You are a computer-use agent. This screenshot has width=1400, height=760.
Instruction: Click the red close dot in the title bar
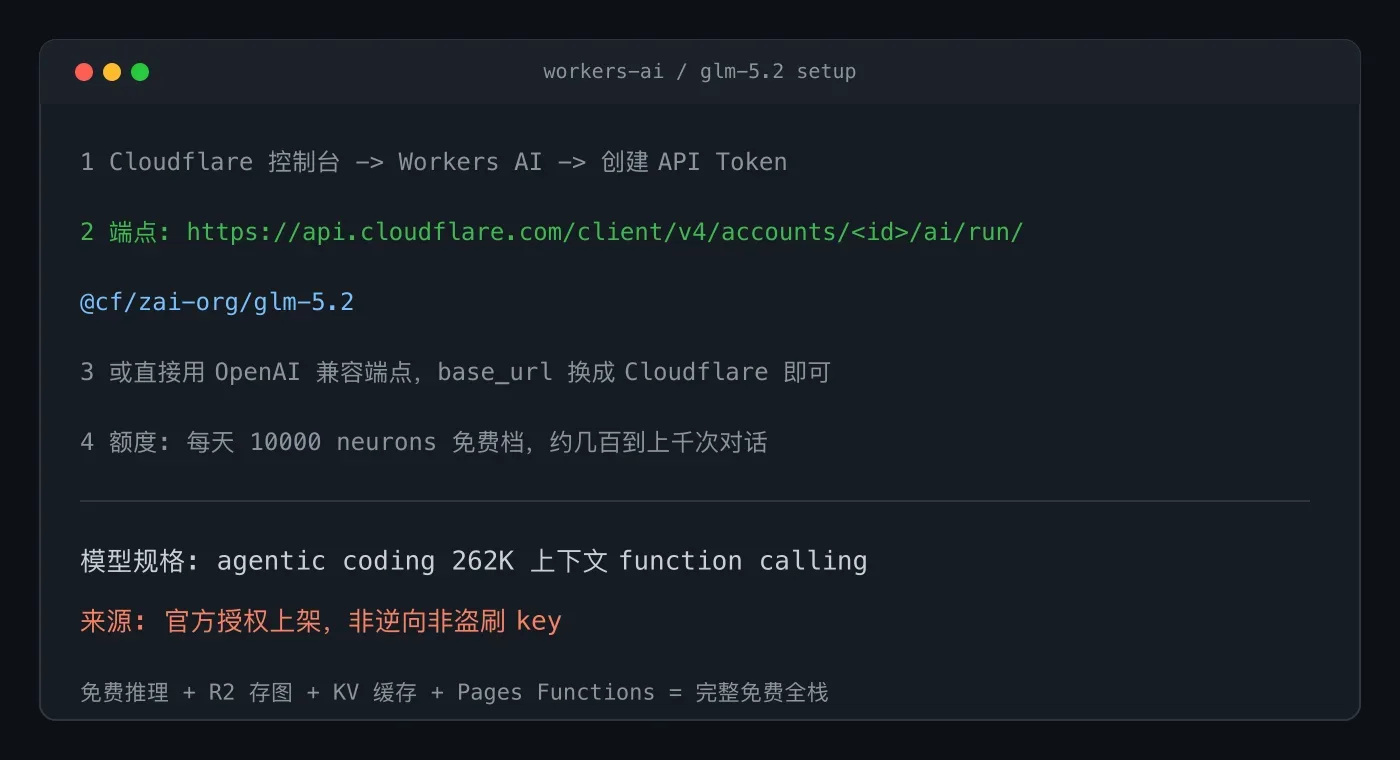coord(84,72)
